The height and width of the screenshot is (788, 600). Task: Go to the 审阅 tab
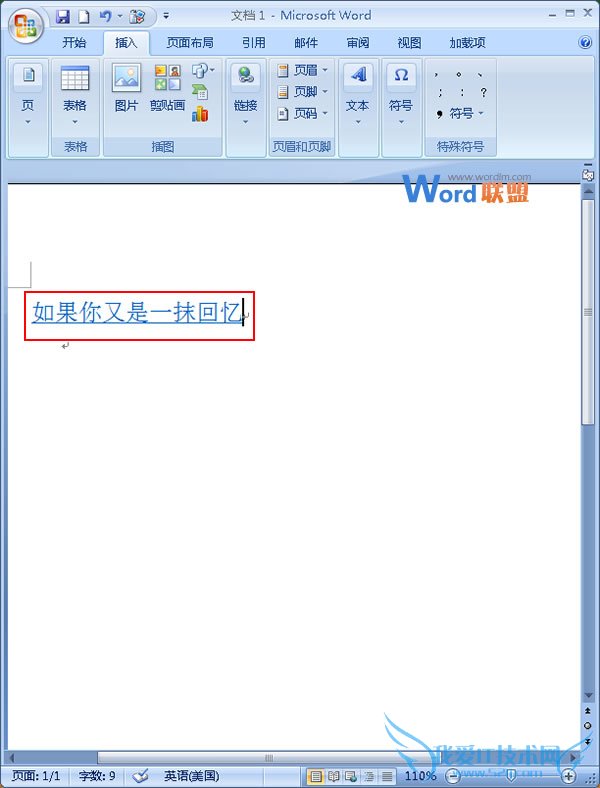[x=358, y=43]
